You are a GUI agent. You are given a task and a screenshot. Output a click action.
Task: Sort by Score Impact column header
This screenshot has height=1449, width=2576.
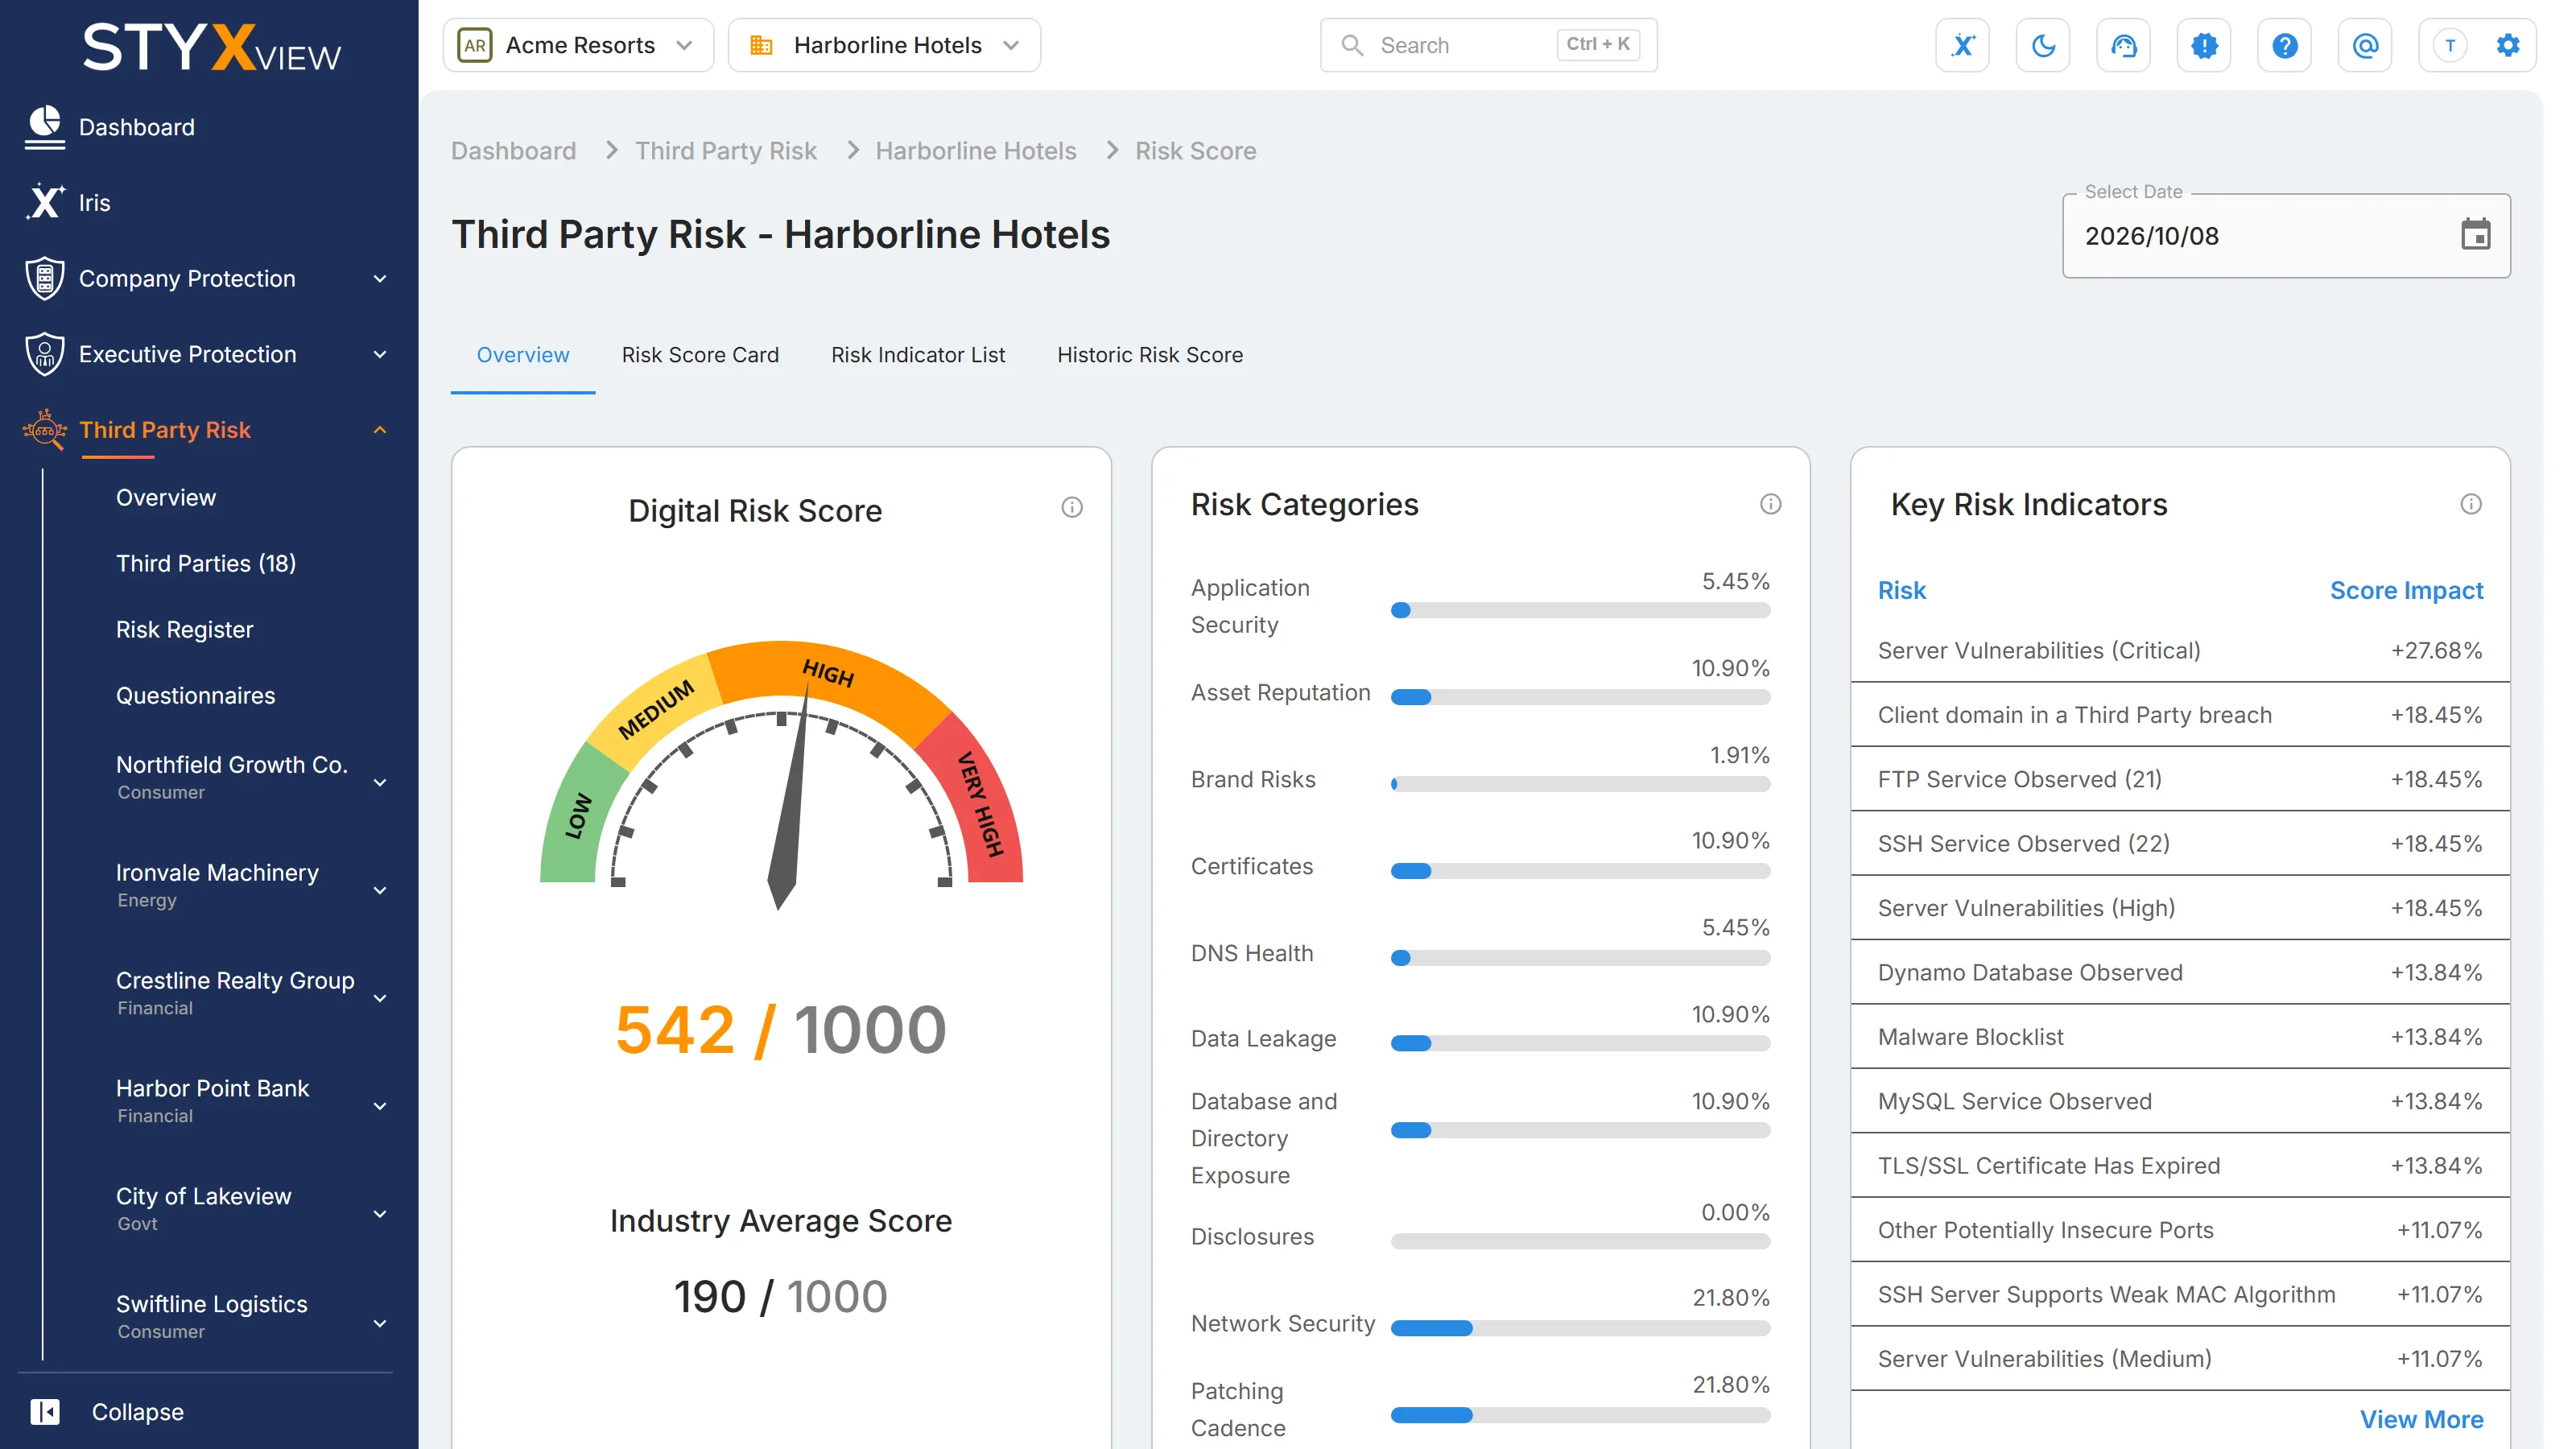click(x=2406, y=590)
